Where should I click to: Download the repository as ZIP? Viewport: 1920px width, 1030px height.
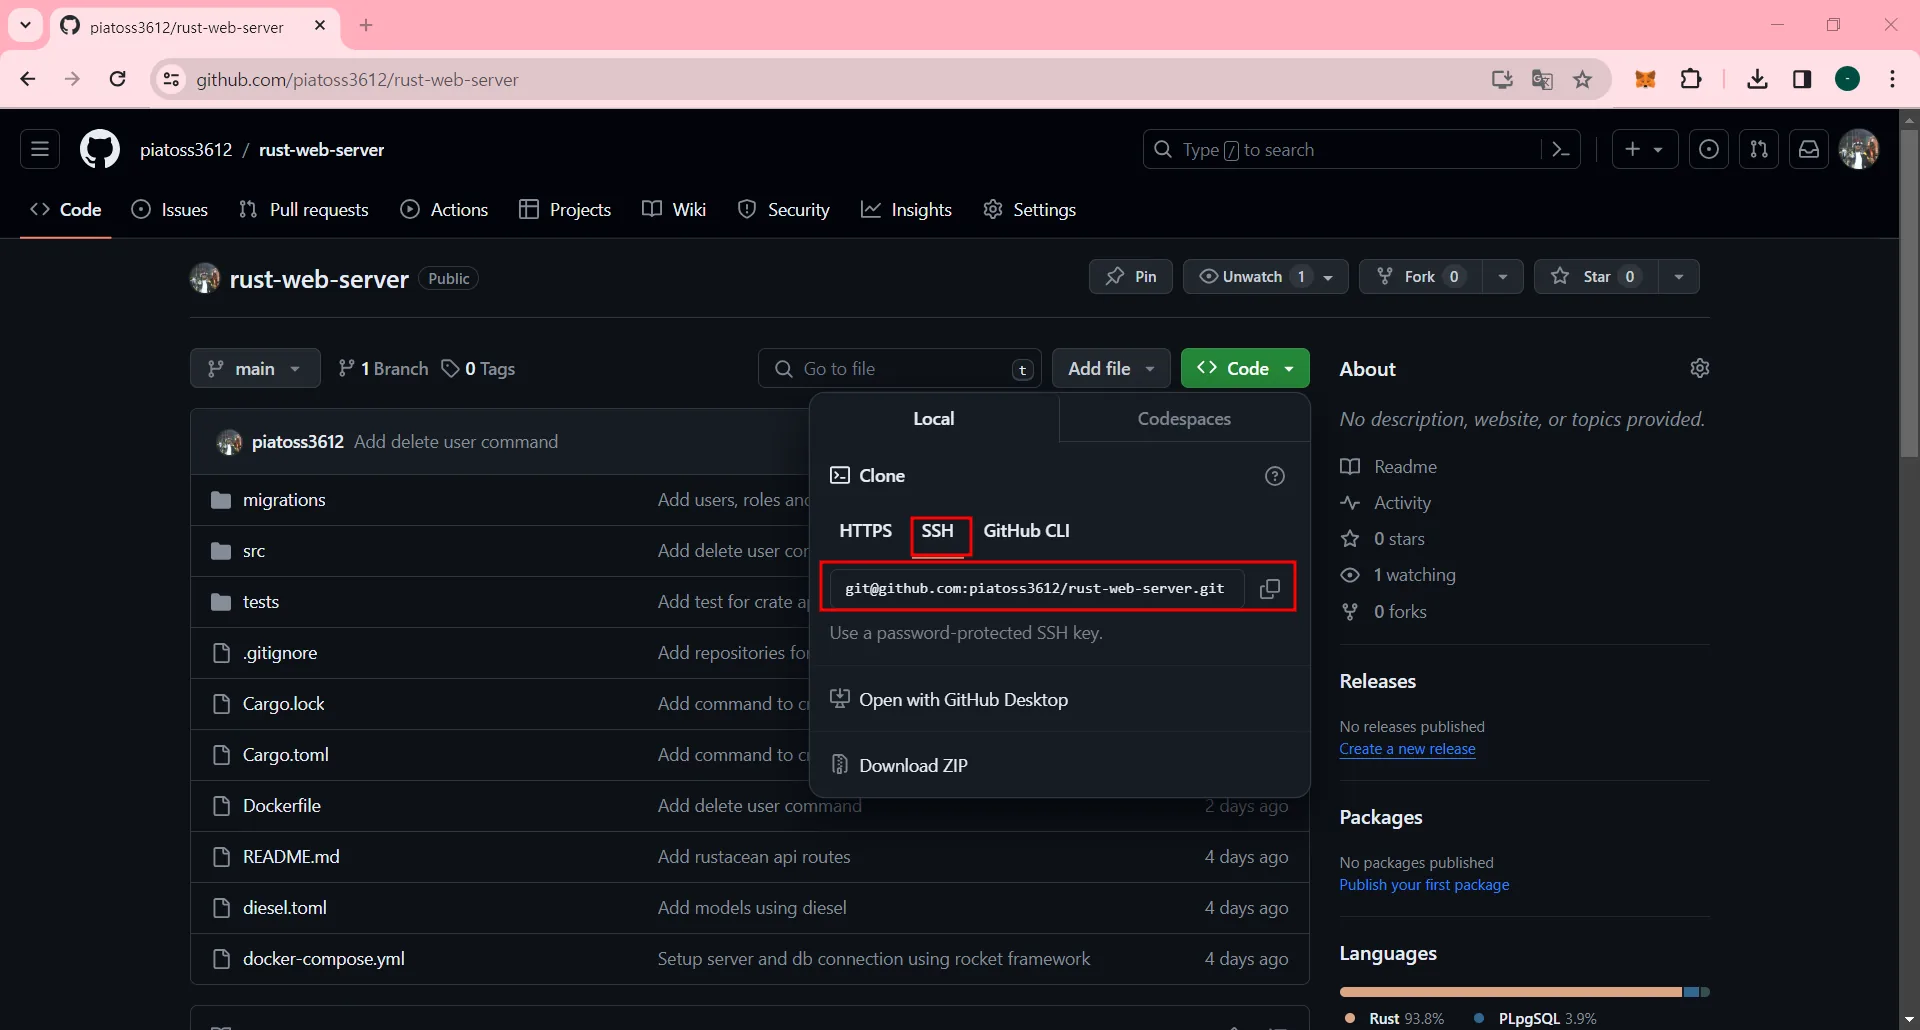coord(899,766)
